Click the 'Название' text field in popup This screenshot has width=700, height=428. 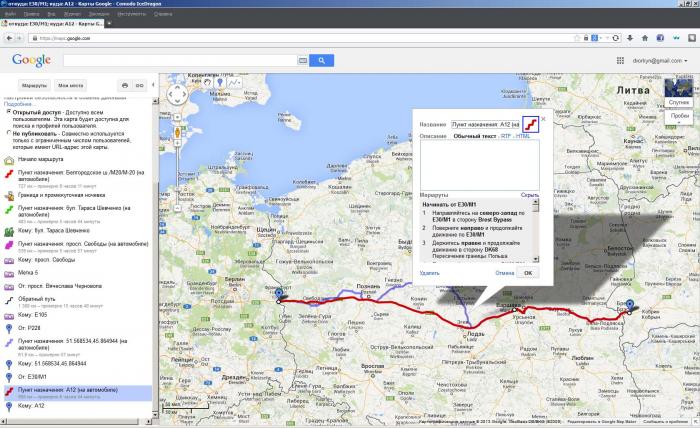(484, 123)
